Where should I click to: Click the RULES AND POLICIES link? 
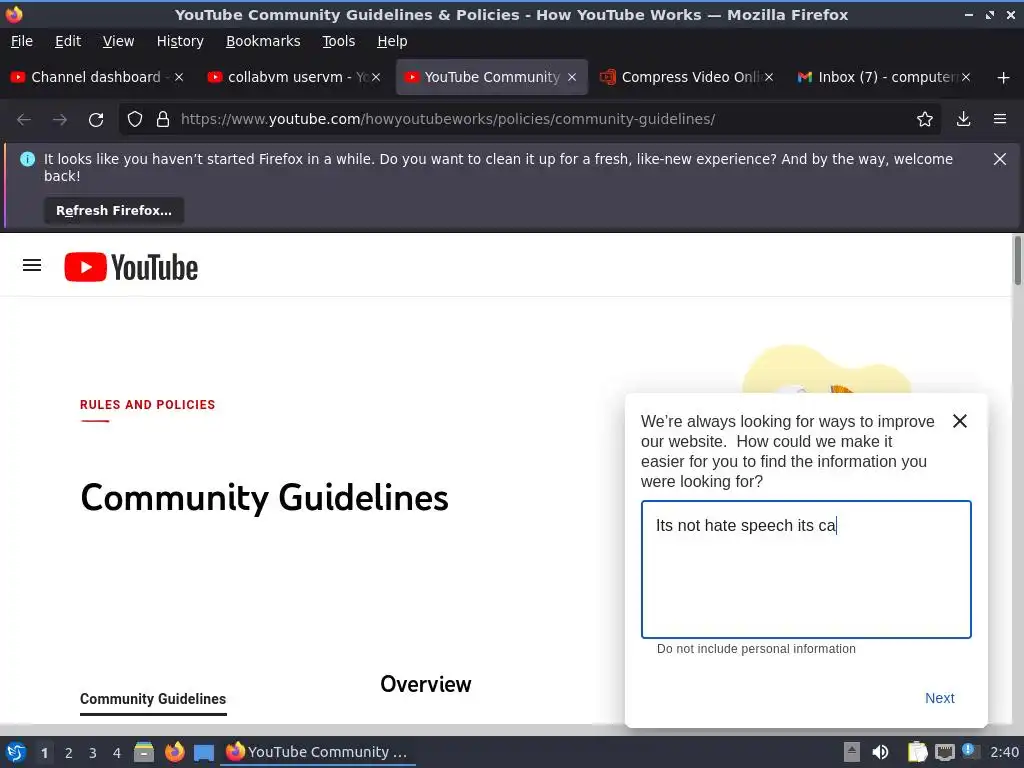pos(148,405)
